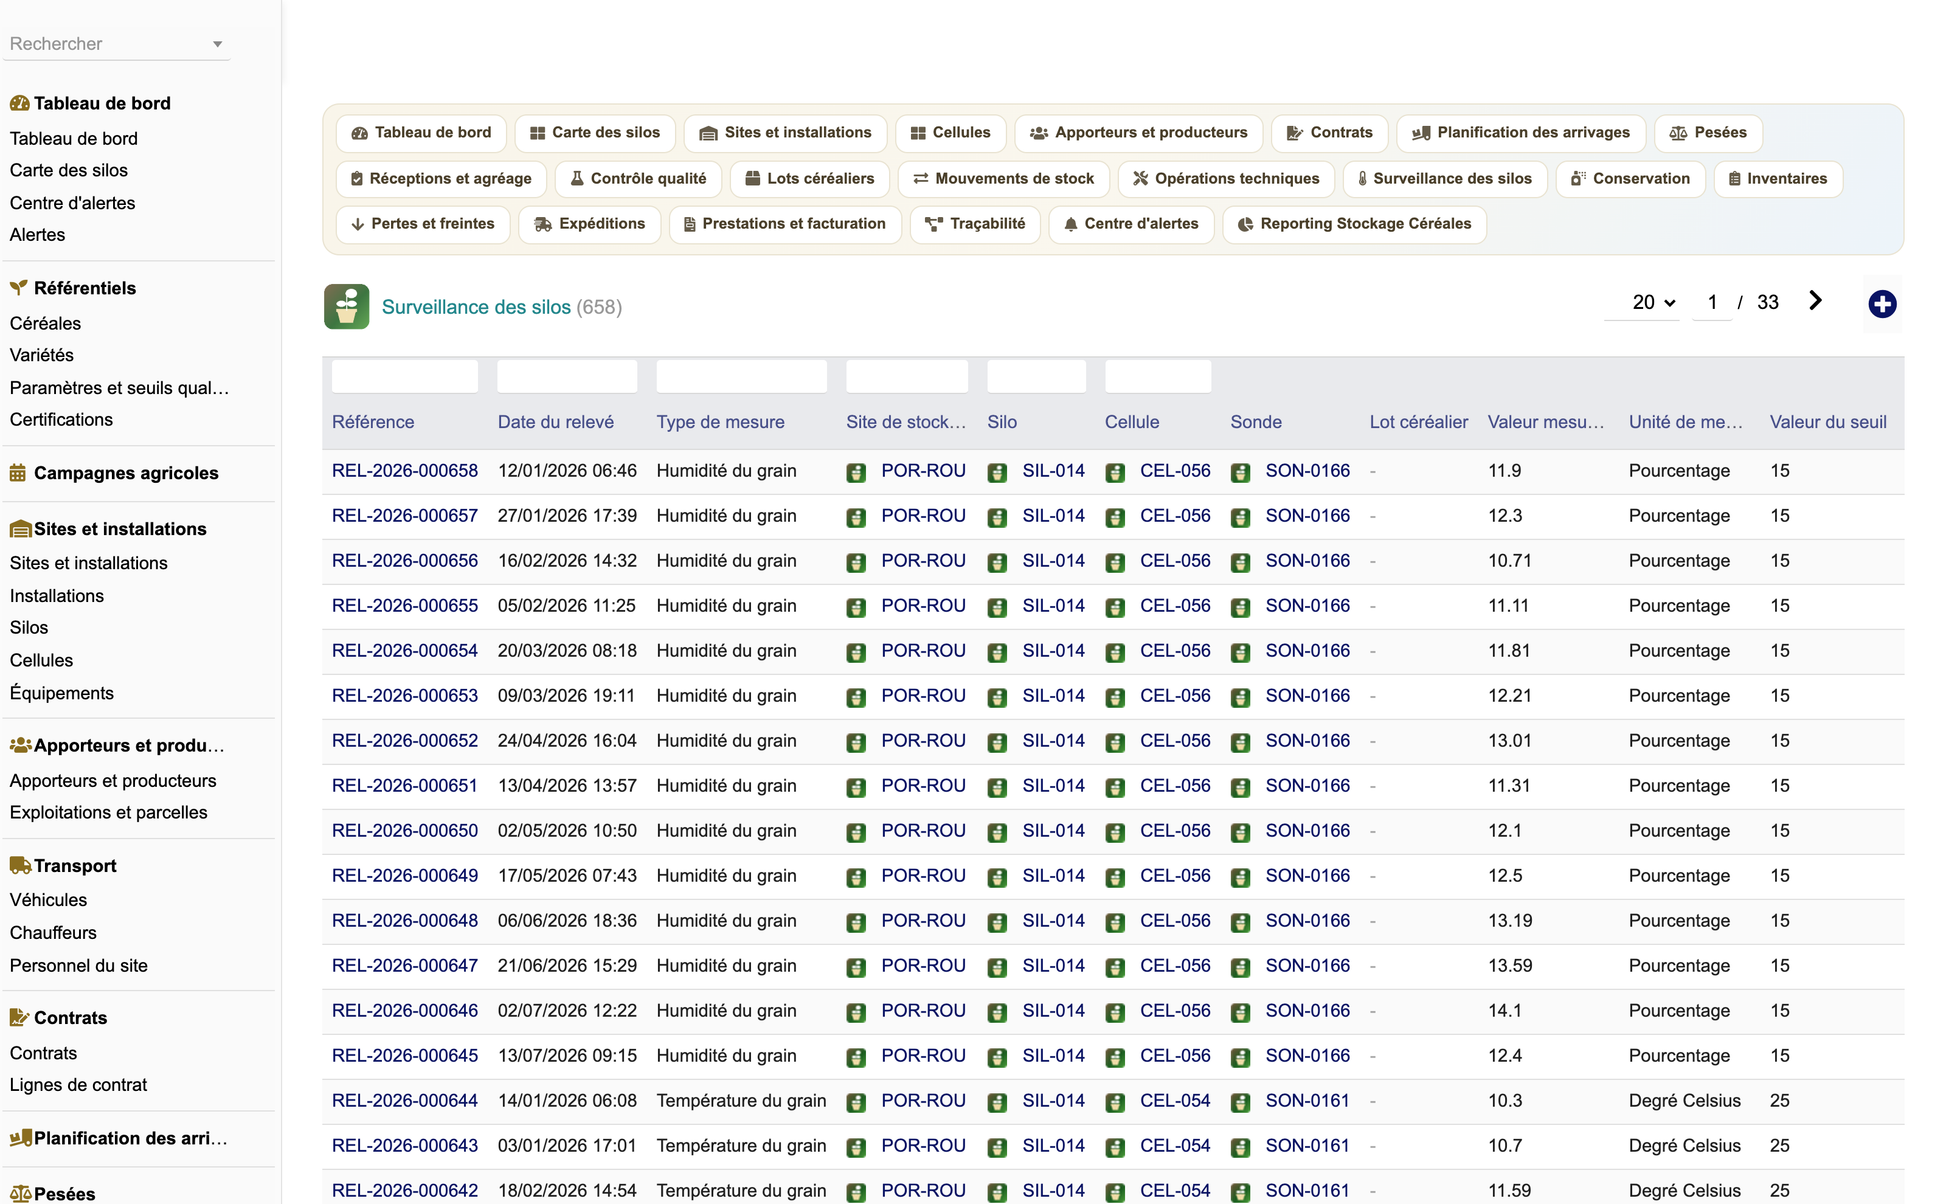Open the Rechercher search dropdown

click(x=116, y=44)
